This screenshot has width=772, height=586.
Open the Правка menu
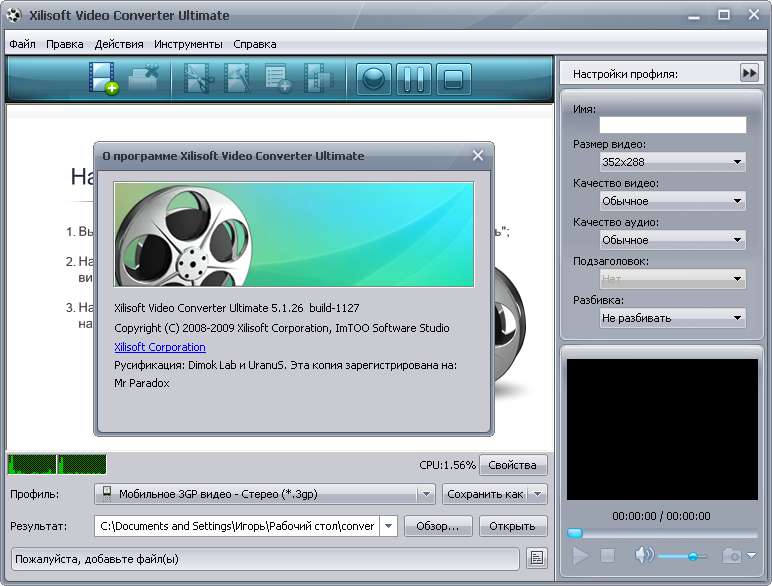(64, 44)
